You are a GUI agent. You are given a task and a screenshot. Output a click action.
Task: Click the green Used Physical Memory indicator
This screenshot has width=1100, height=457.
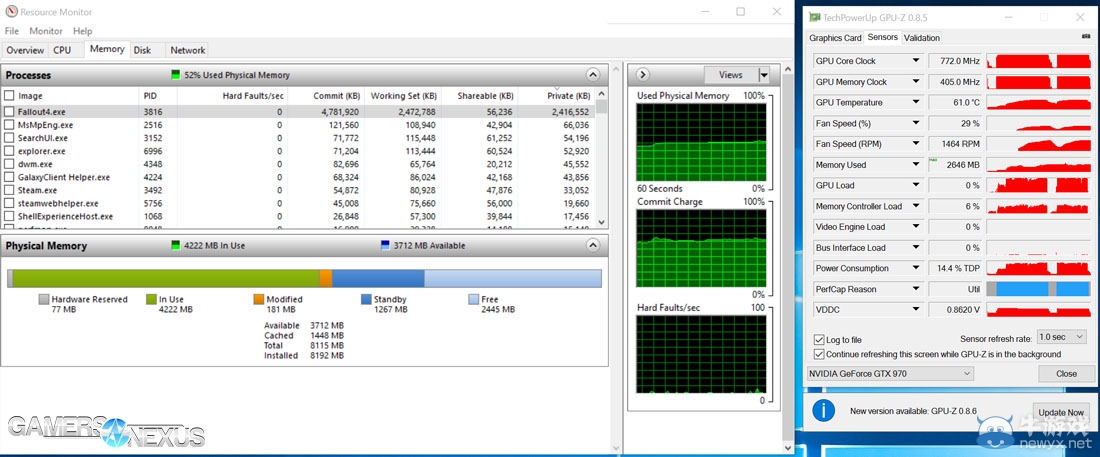click(x=176, y=75)
